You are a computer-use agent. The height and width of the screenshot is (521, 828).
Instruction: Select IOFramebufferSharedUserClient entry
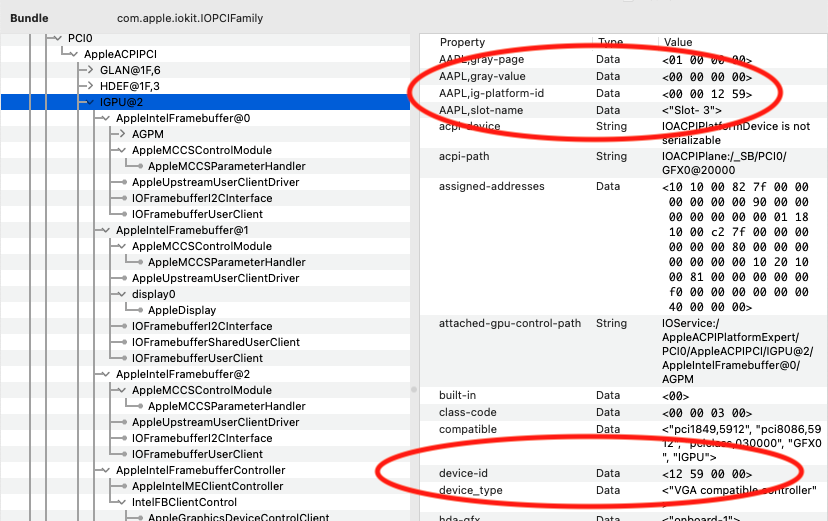pyautogui.click(x=216, y=342)
